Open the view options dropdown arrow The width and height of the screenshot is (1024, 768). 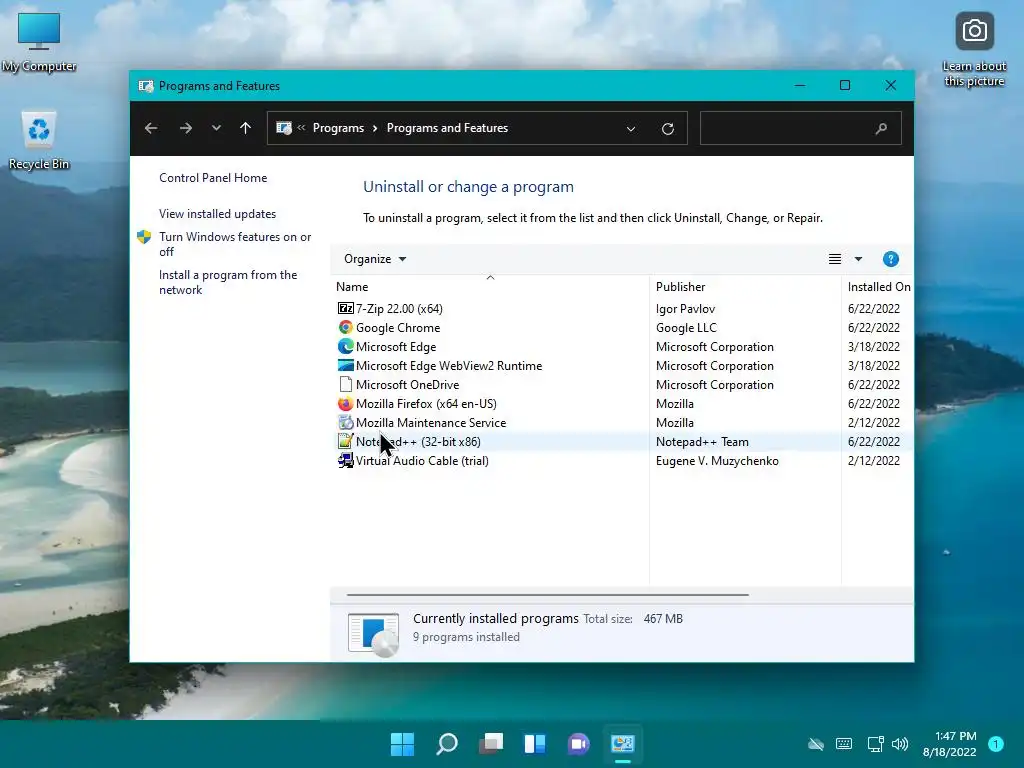(858, 259)
